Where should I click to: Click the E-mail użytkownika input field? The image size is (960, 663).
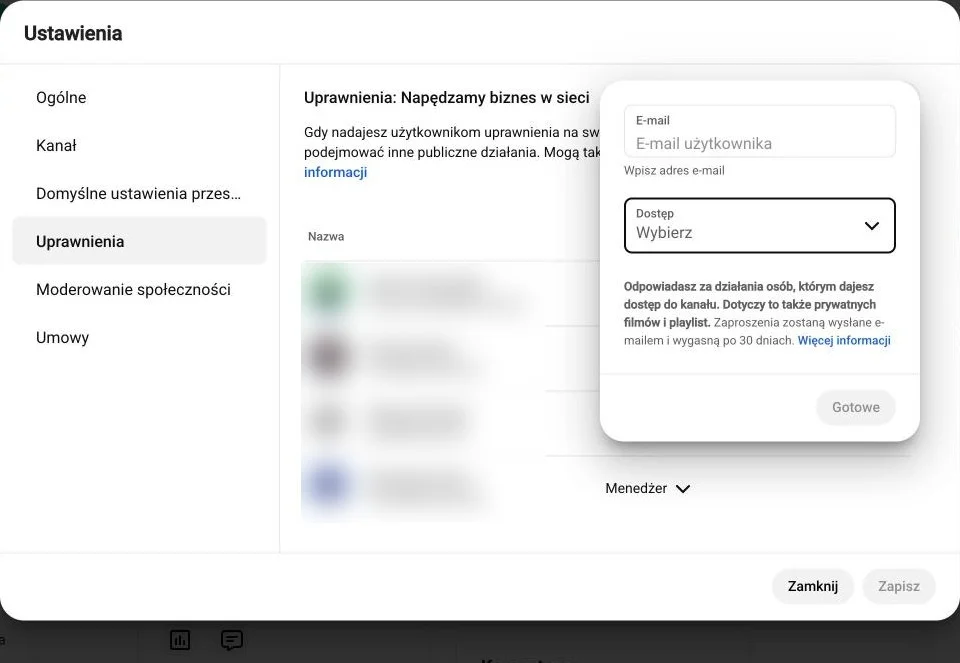tap(759, 131)
